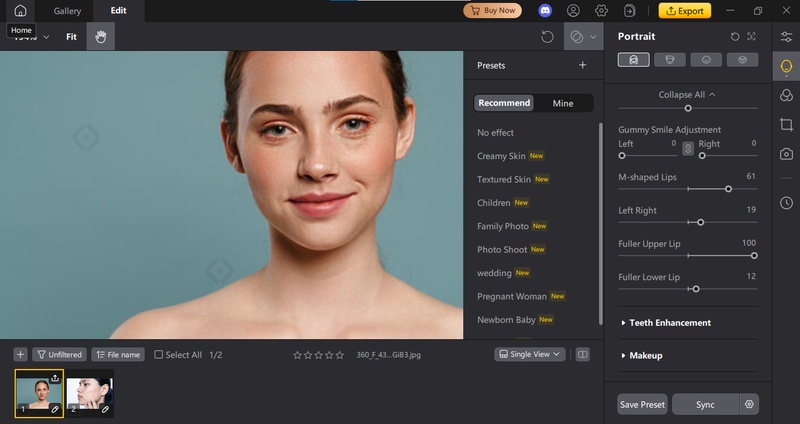Click the M-shaped Lips slider handle
The image size is (800, 424).
728,188
